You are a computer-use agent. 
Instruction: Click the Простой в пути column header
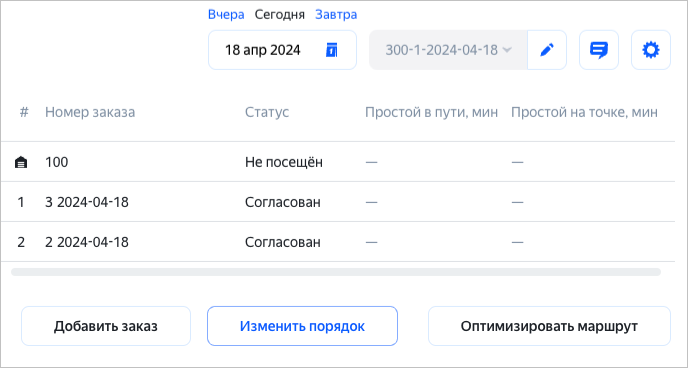coord(431,112)
